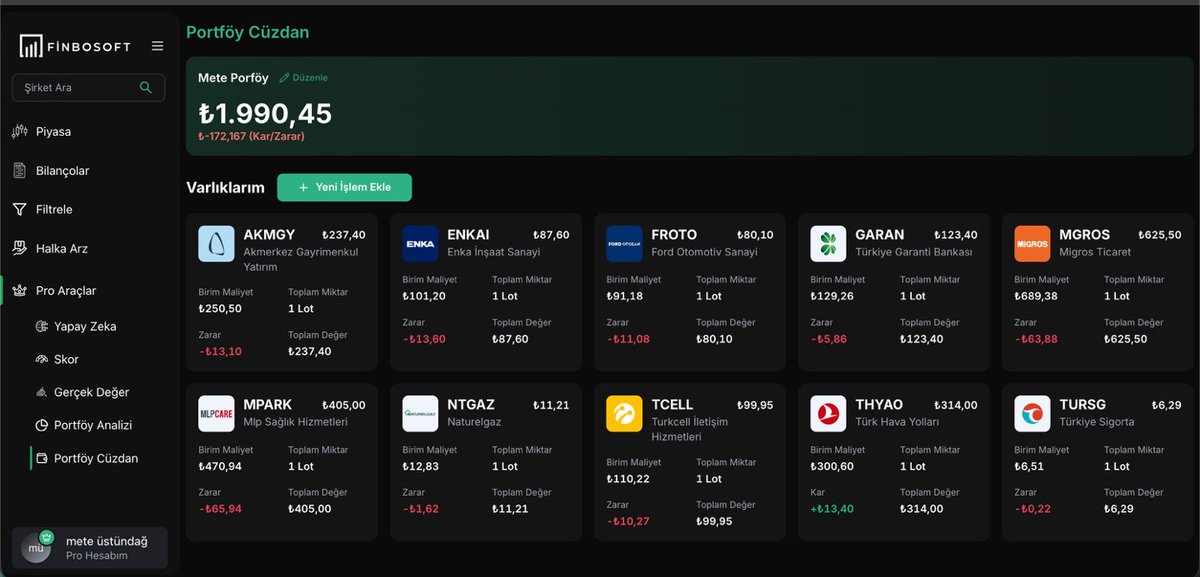Click THYAO profit value +₺13,40
This screenshot has height=577, width=1200.
pyautogui.click(x=832, y=509)
